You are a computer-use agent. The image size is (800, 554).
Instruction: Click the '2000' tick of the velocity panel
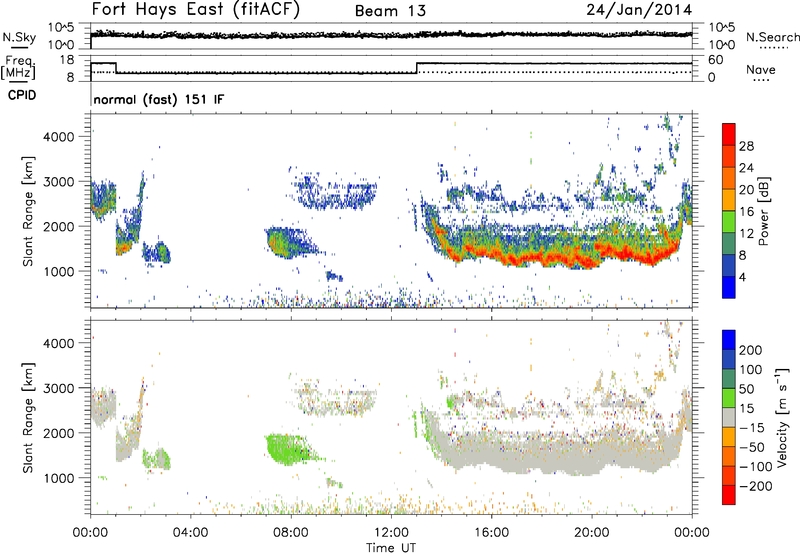[59, 433]
